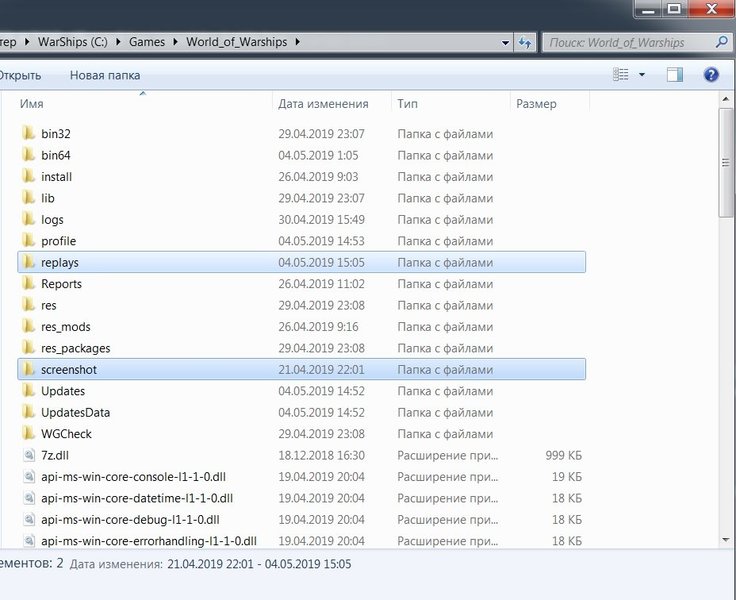Click the res_packages folder icon

point(29,348)
